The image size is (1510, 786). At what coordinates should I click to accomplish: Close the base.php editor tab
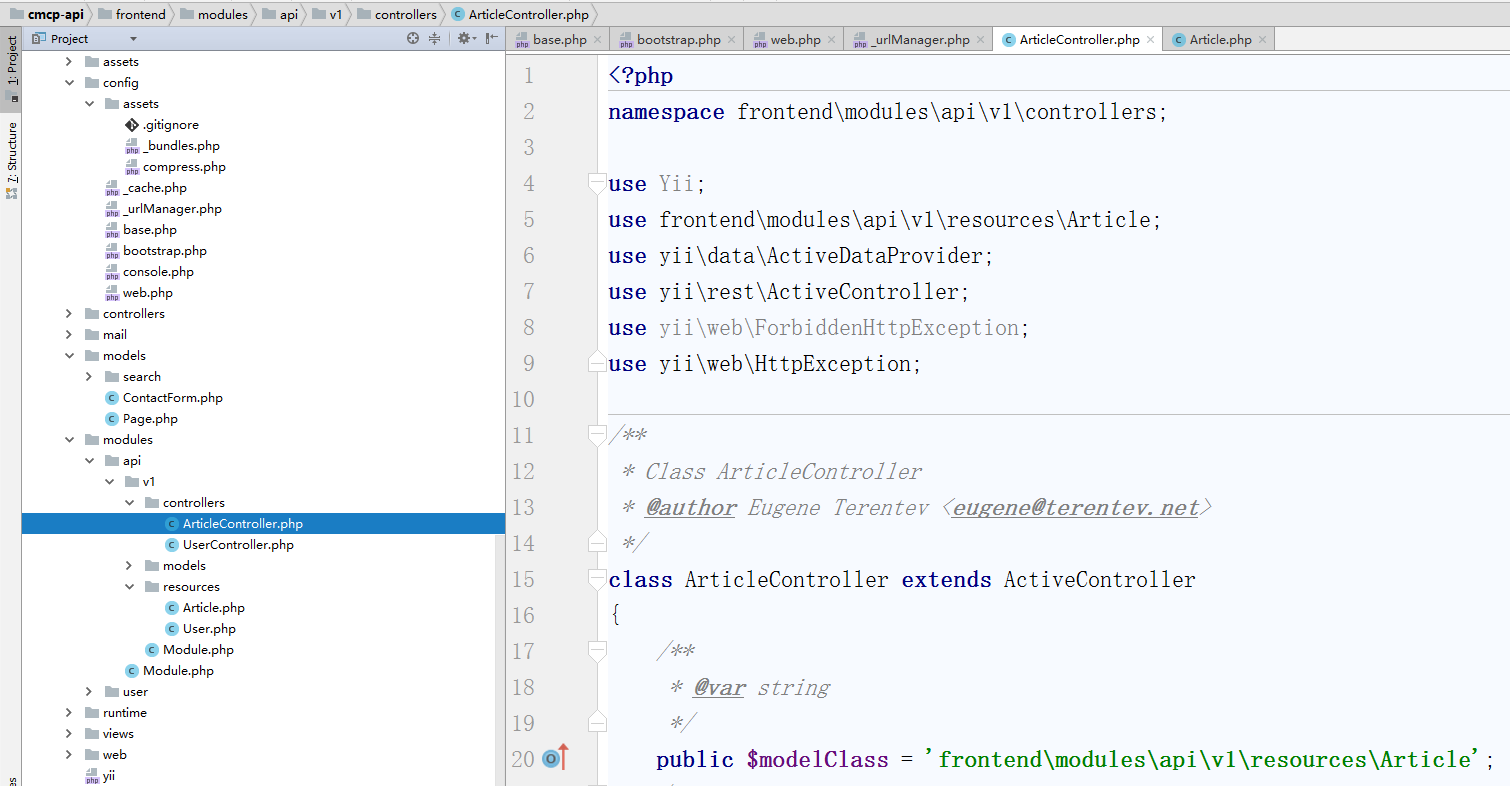coord(598,40)
